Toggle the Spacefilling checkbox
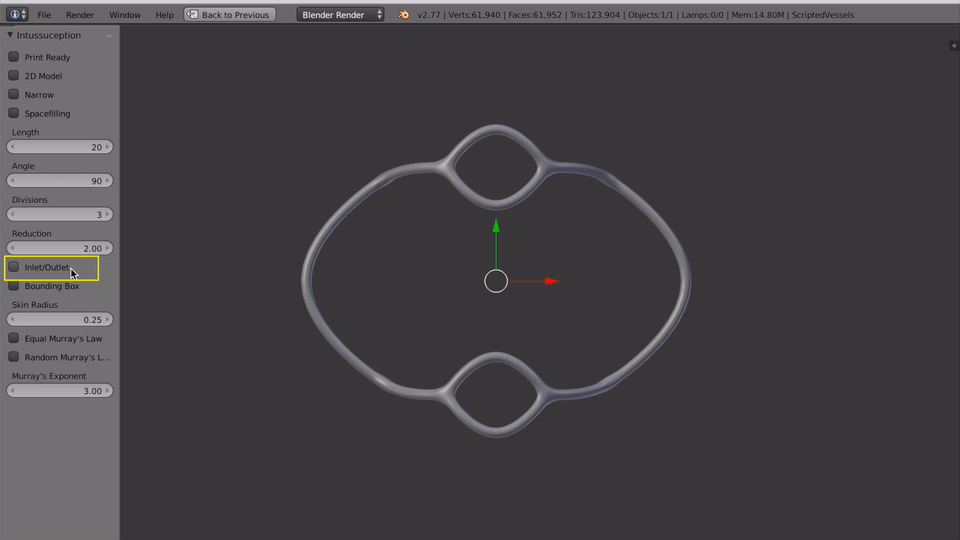960x540 pixels. pyautogui.click(x=13, y=113)
